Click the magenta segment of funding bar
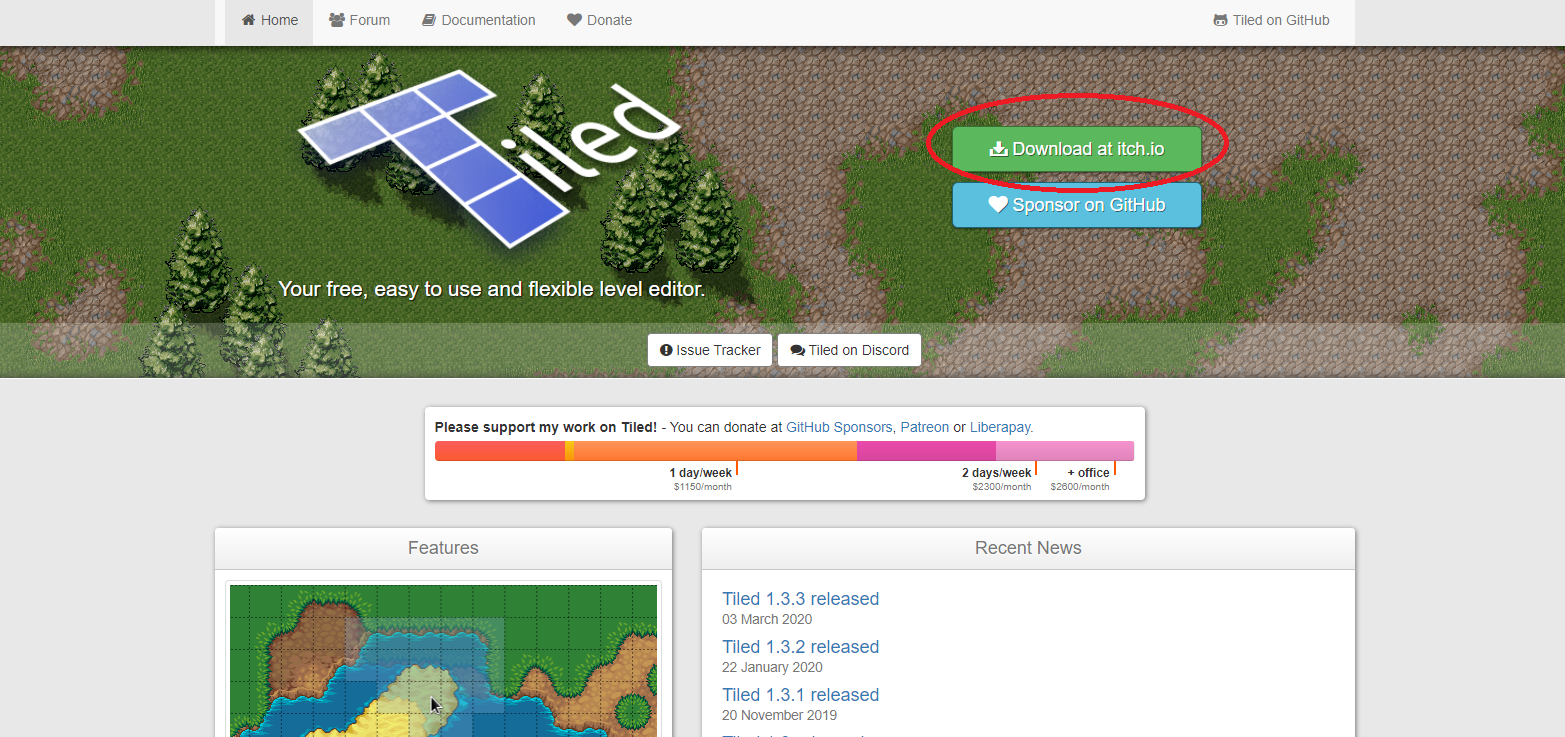Screen dimensions: 1565x737 (x=926, y=451)
